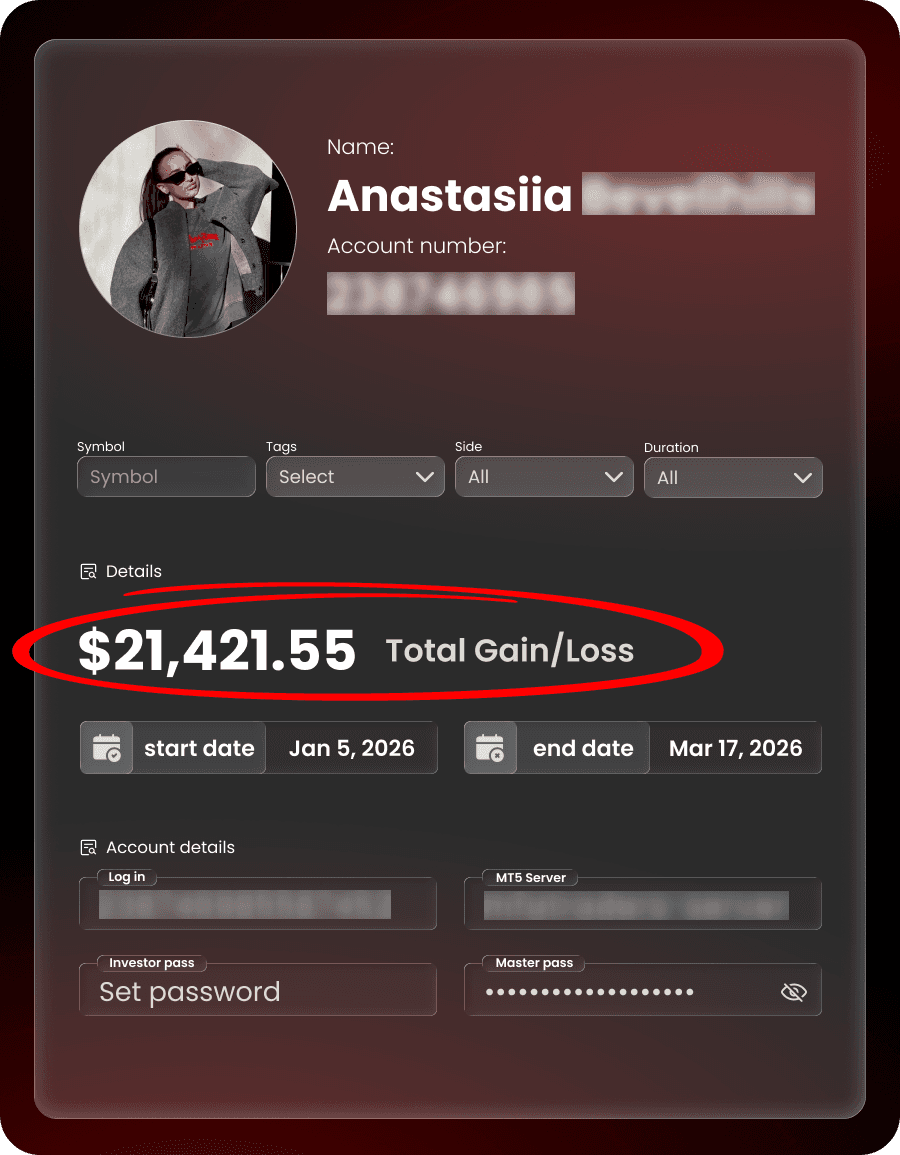Click the Investor pass Set password field
The image size is (900, 1155).
258,991
